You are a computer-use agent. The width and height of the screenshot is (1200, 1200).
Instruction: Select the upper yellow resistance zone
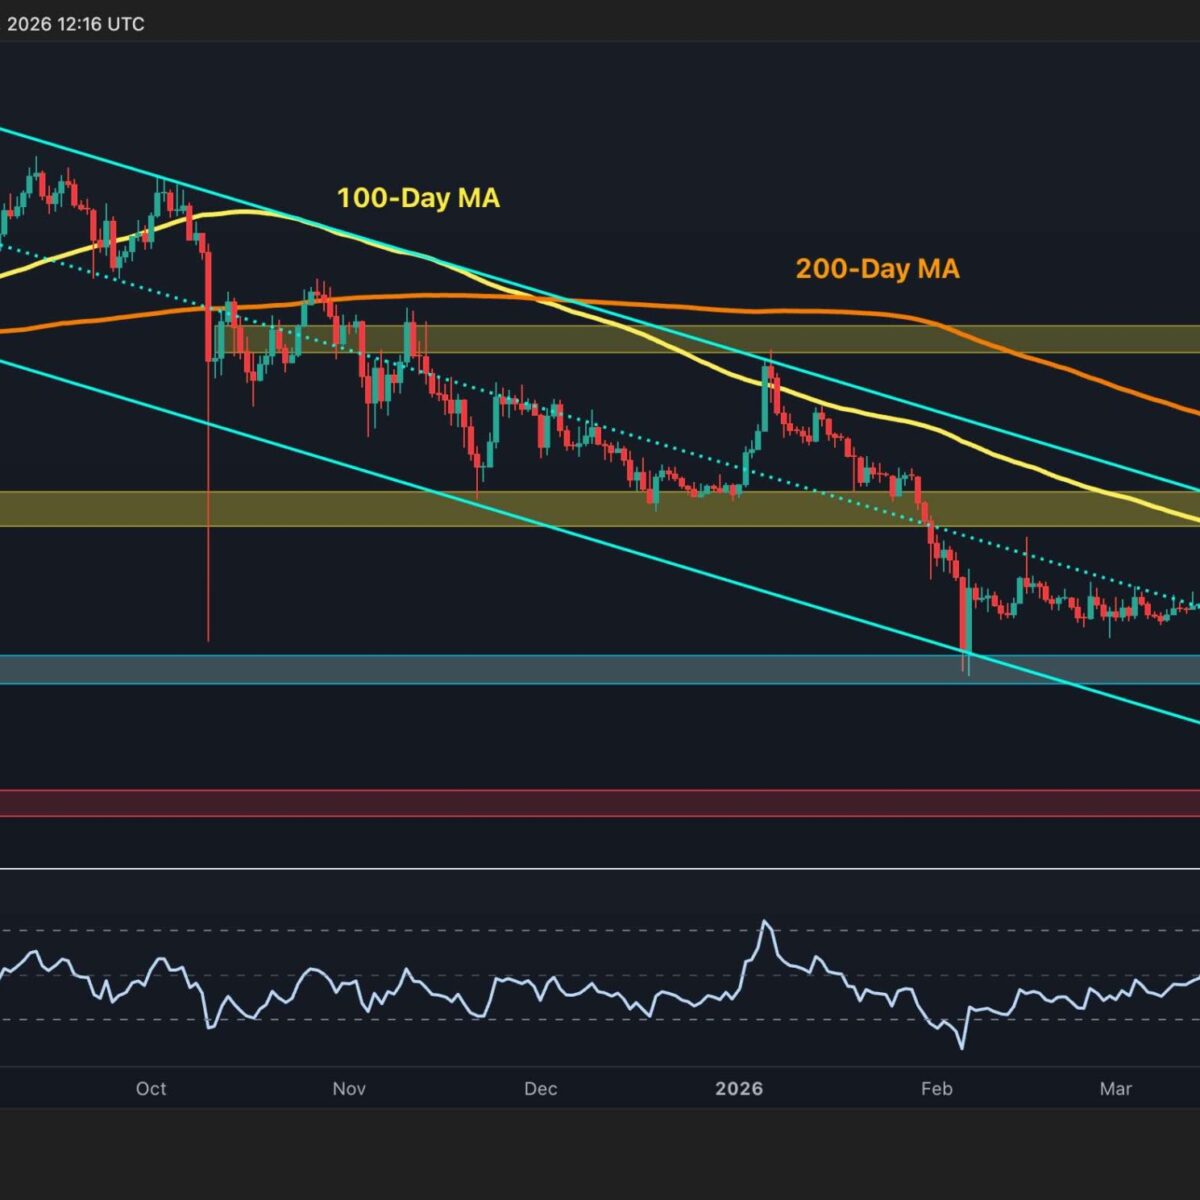click(x=700, y=339)
